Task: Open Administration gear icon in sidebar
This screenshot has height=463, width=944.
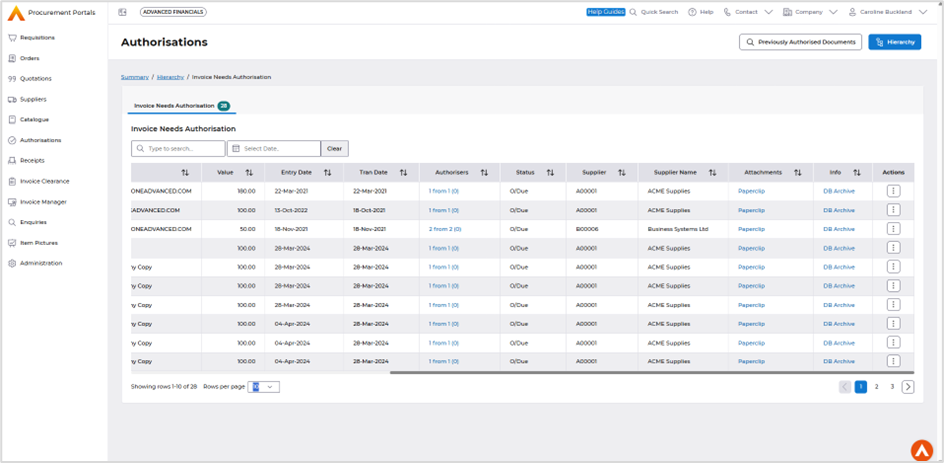Action: click(12, 264)
